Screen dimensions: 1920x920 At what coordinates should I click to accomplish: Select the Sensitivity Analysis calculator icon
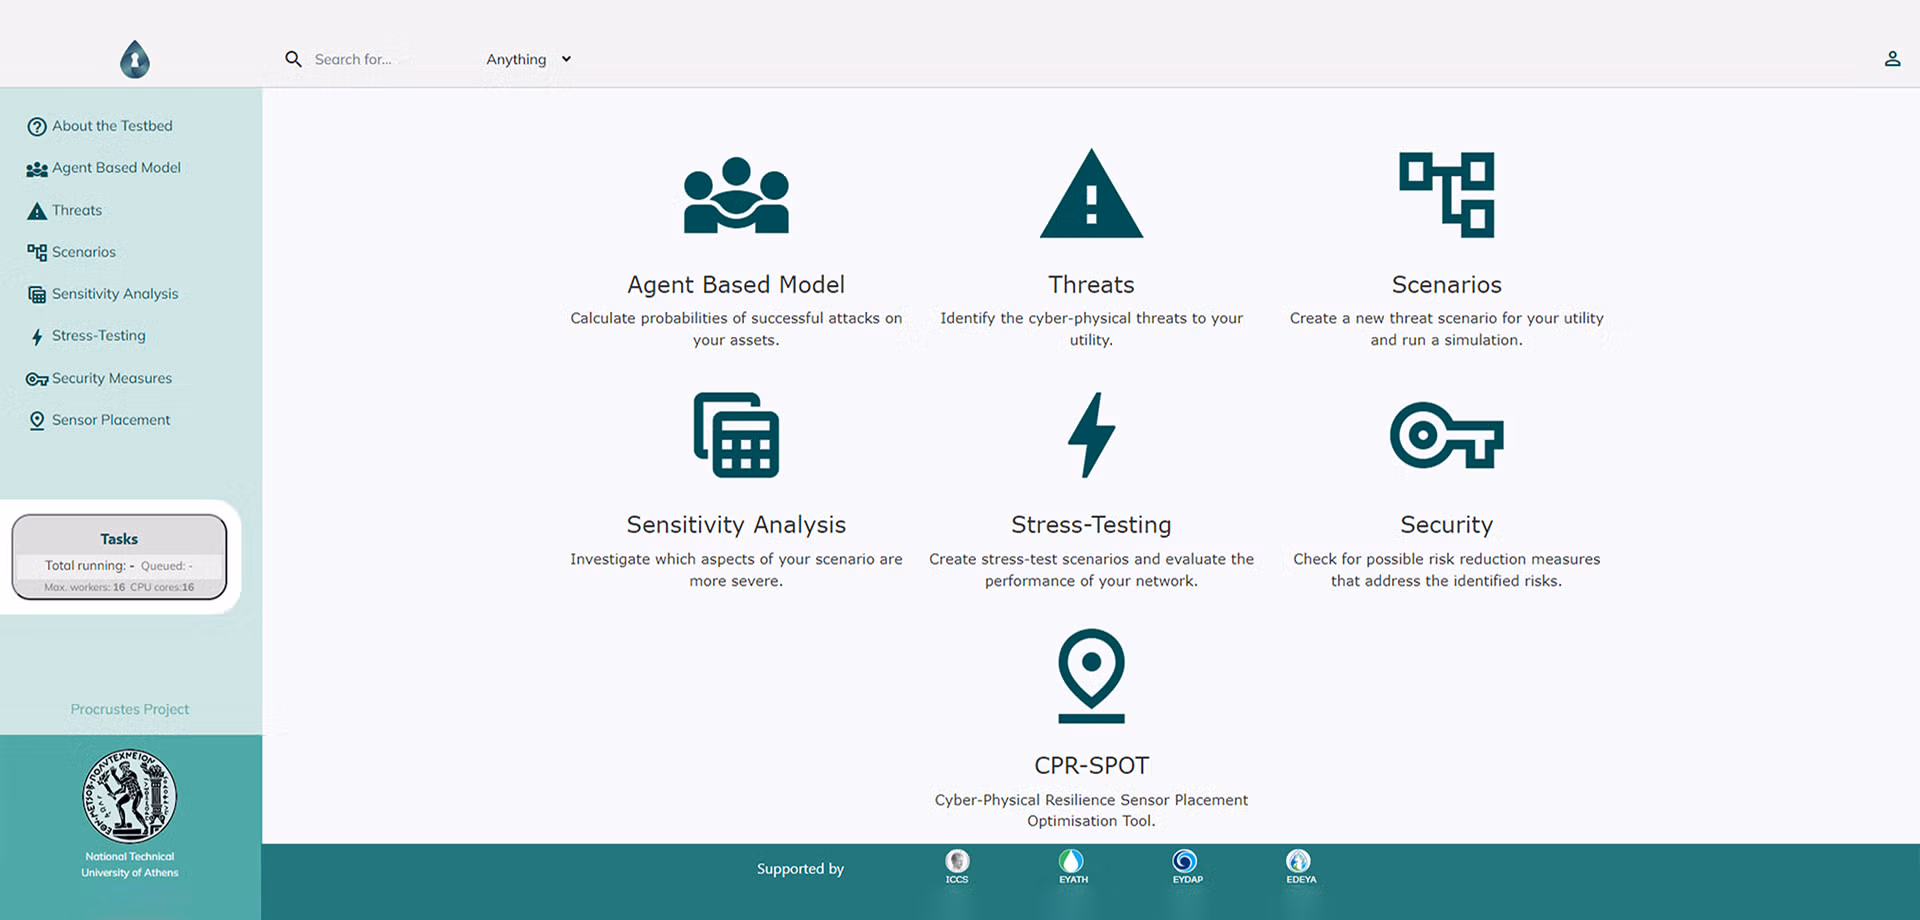[736, 435]
